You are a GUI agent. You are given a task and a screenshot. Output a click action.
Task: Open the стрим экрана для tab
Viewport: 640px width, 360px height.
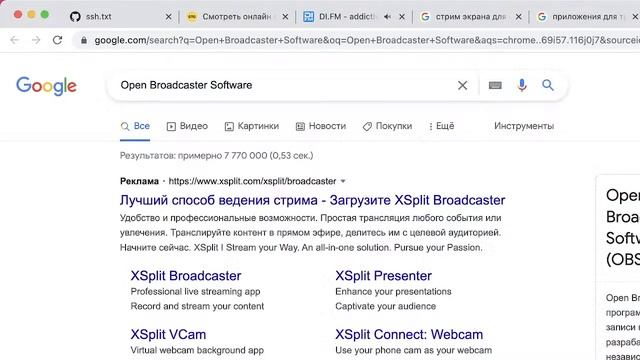471,17
